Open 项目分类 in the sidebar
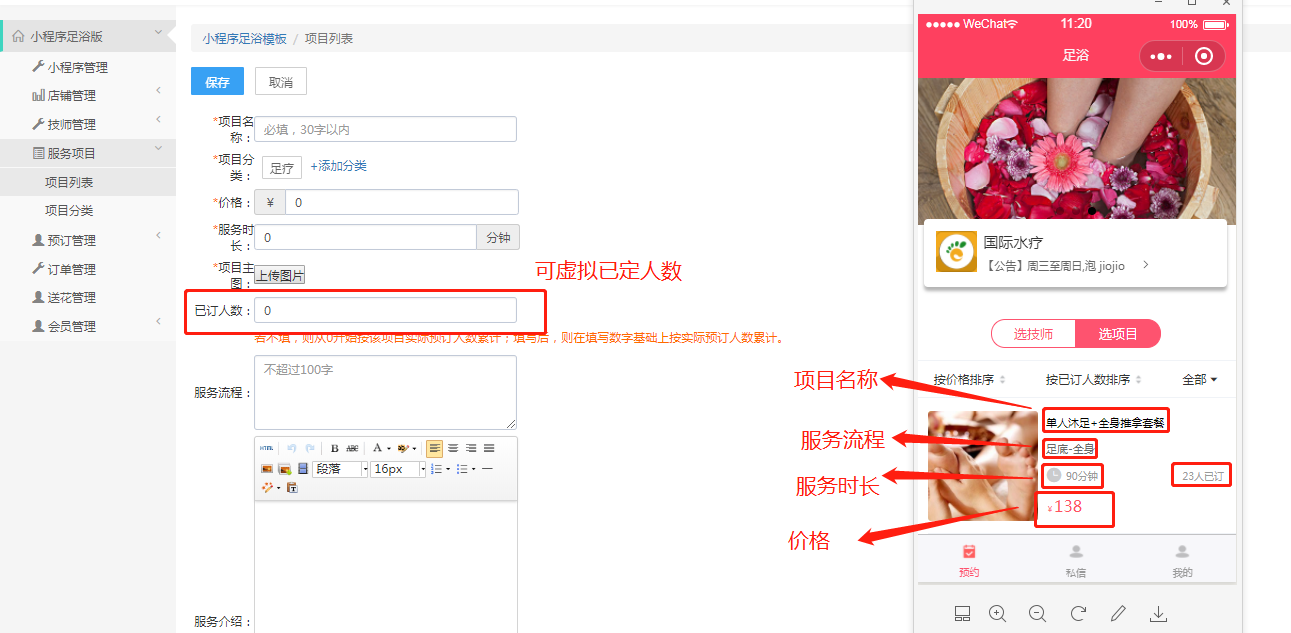The width and height of the screenshot is (1291, 633). (69, 211)
